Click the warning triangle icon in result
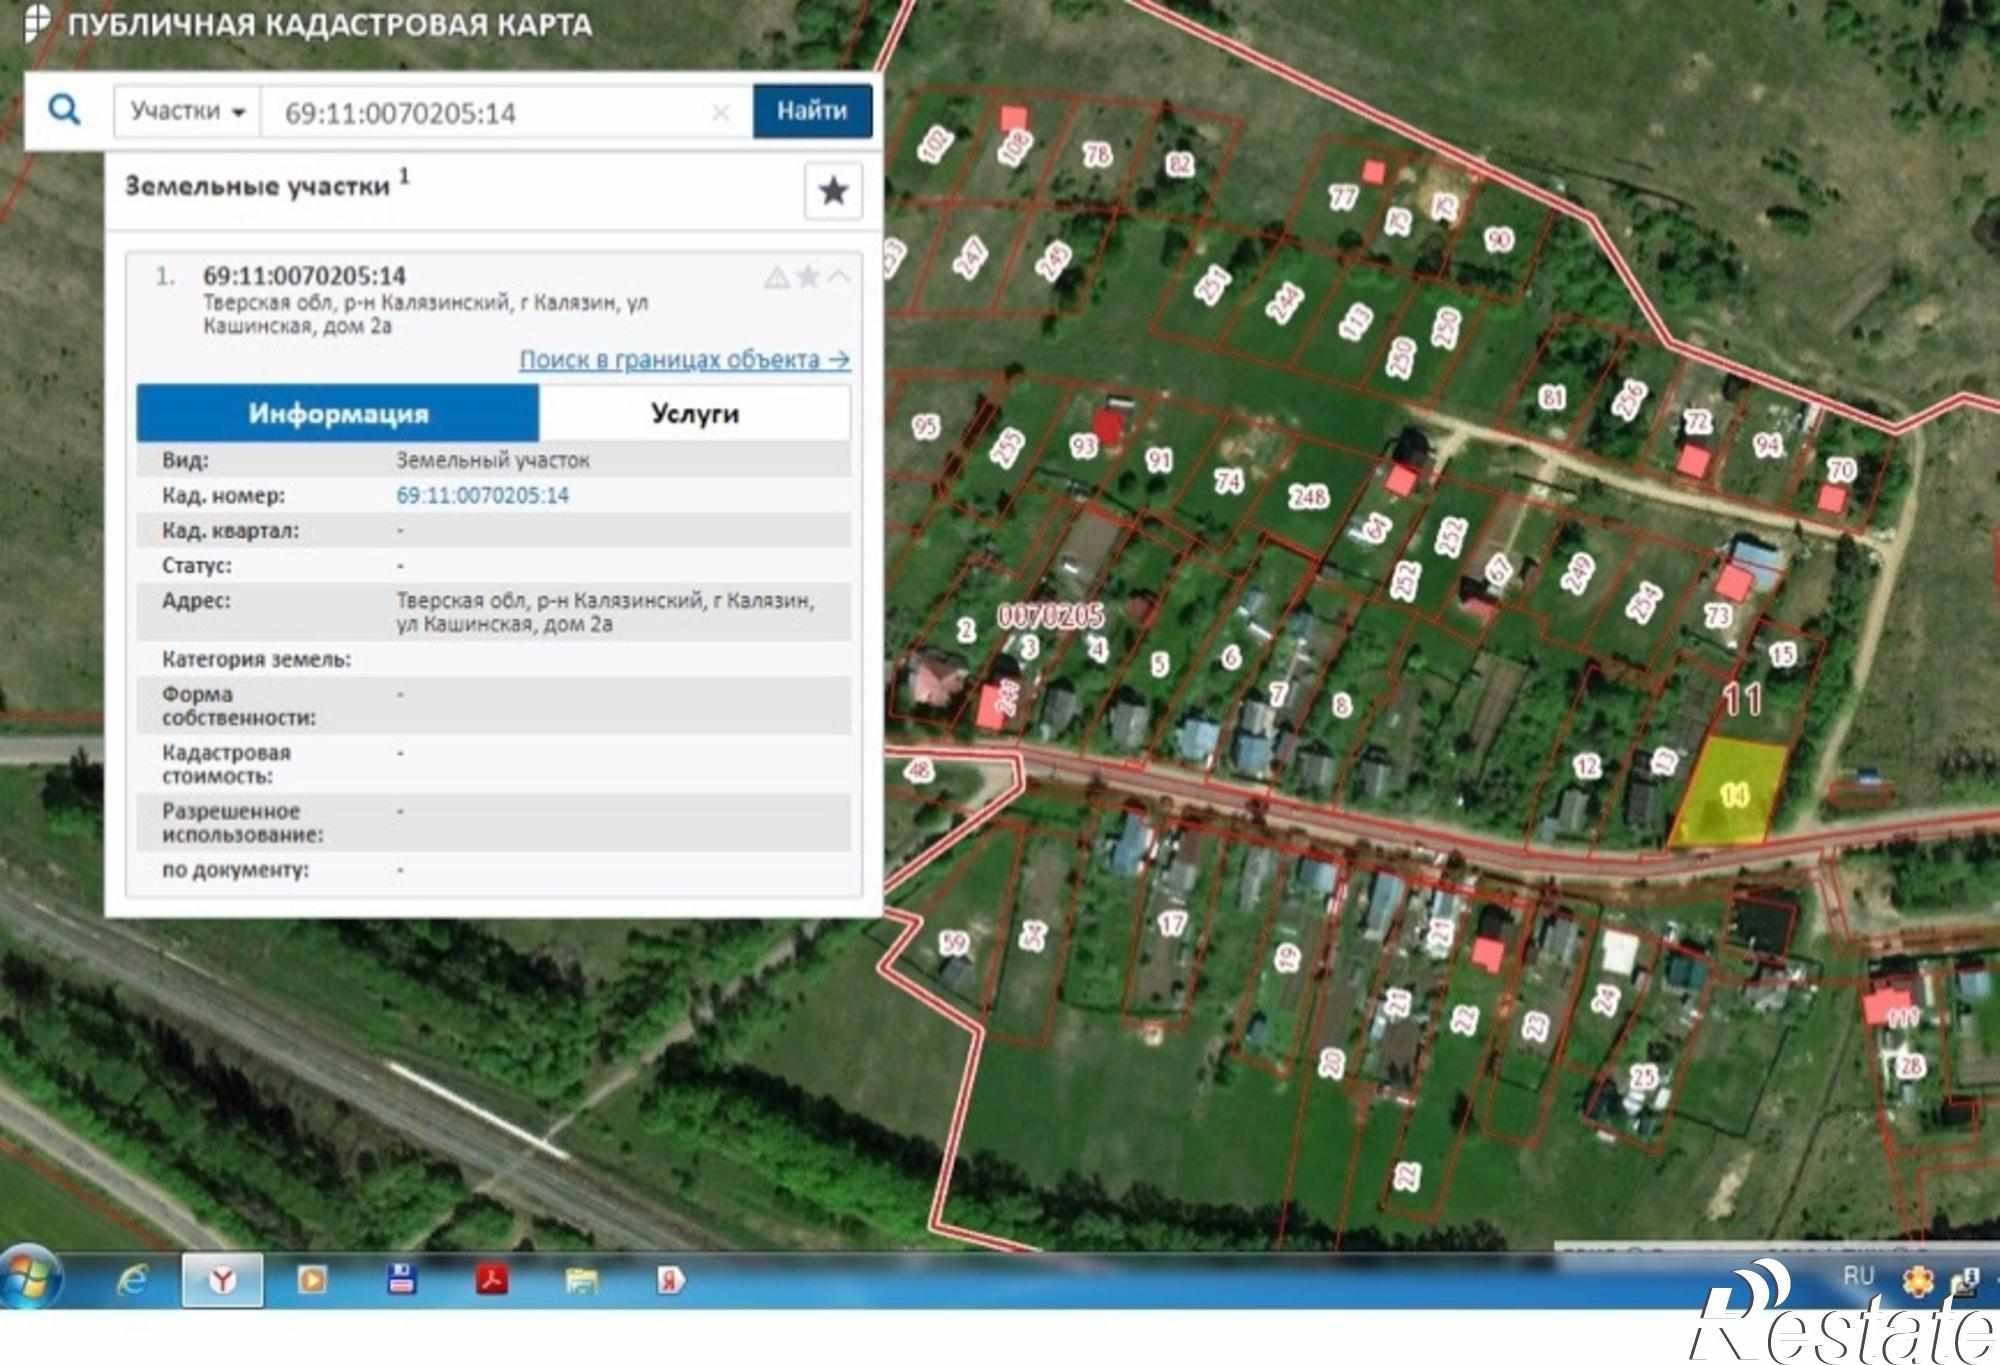The height and width of the screenshot is (1365, 2000). click(x=777, y=278)
